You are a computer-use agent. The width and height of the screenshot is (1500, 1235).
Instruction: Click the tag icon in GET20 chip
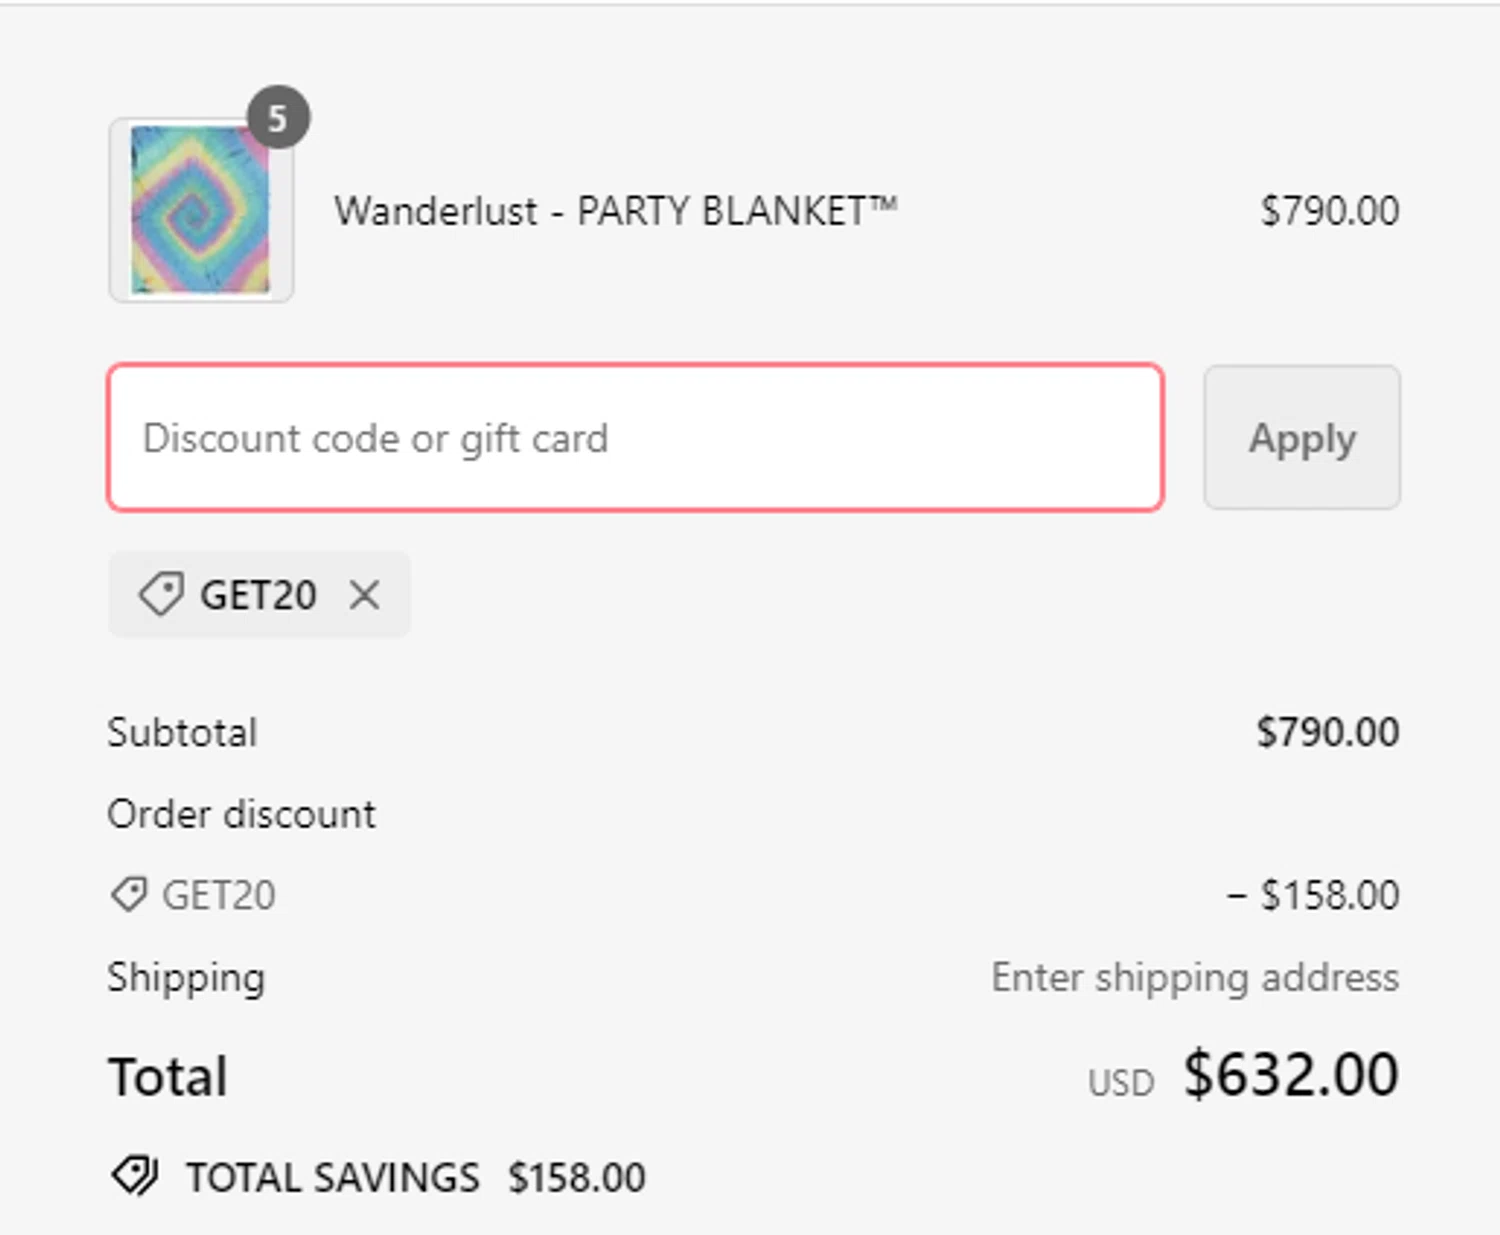click(160, 594)
